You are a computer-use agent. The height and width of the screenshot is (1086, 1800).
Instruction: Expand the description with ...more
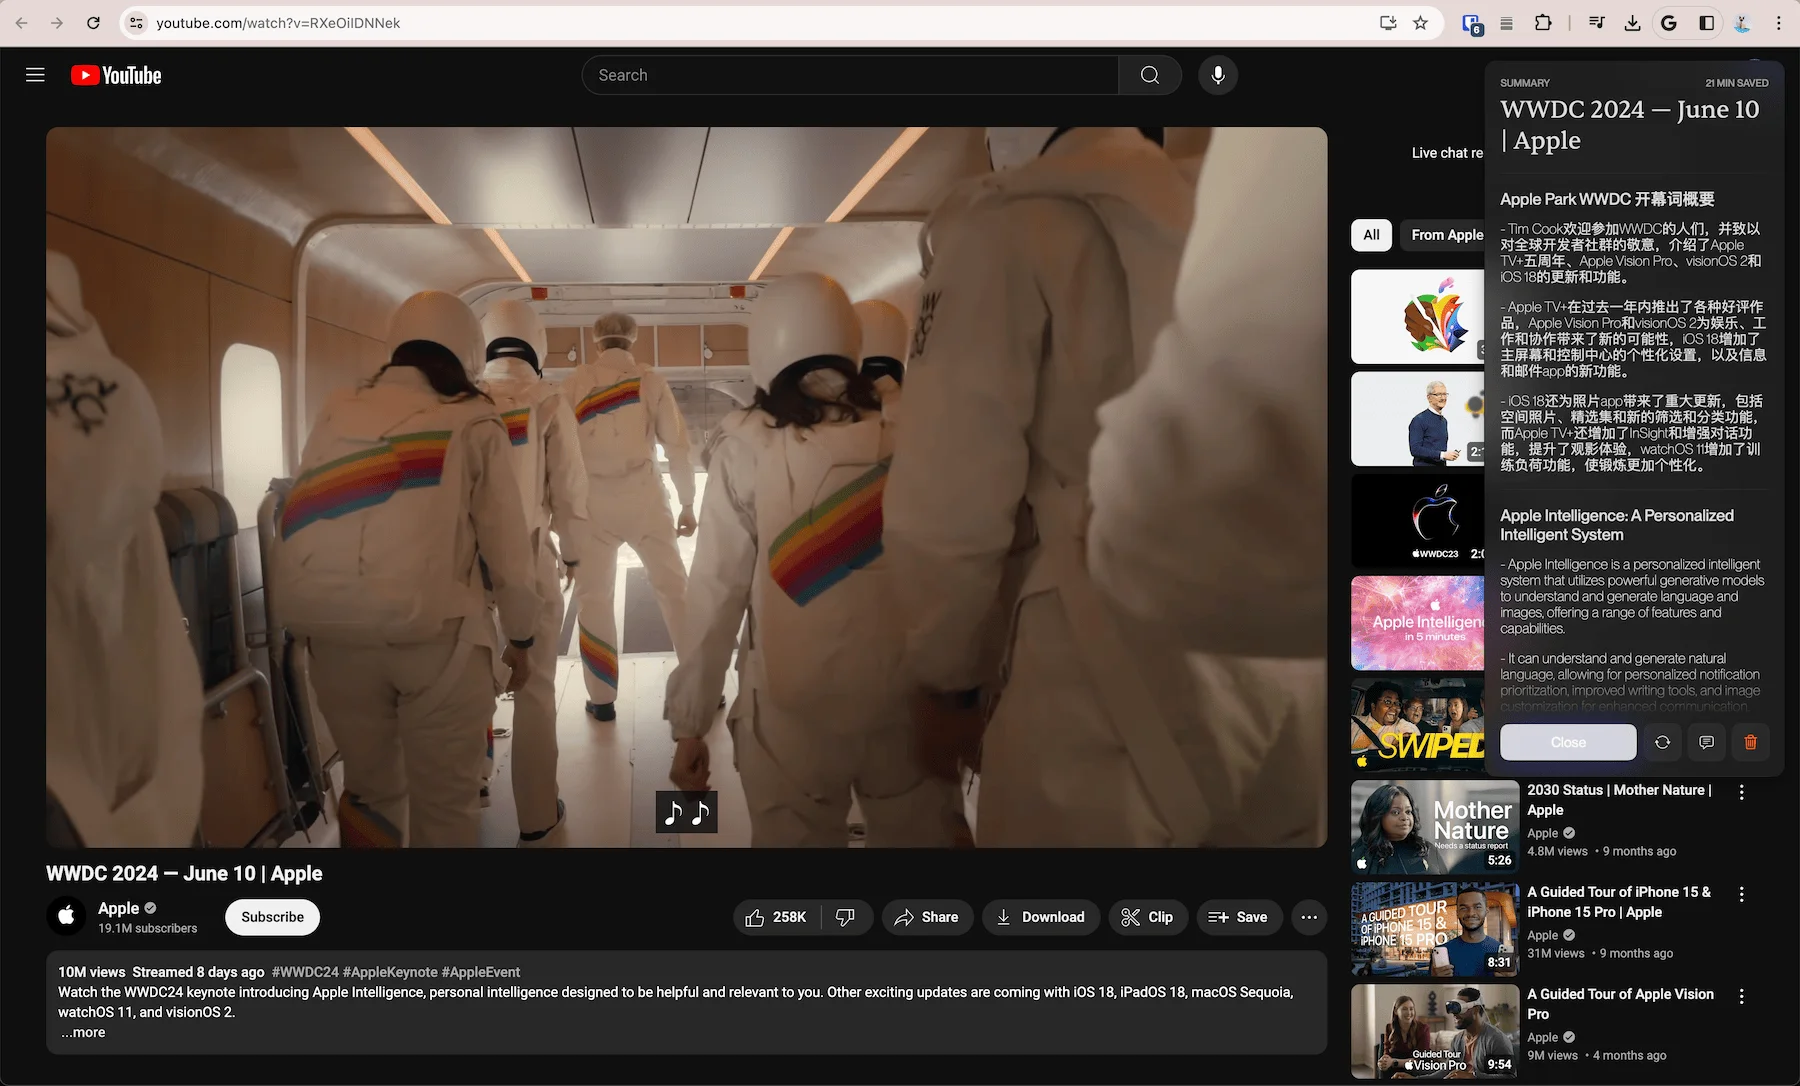pyautogui.click(x=82, y=1032)
